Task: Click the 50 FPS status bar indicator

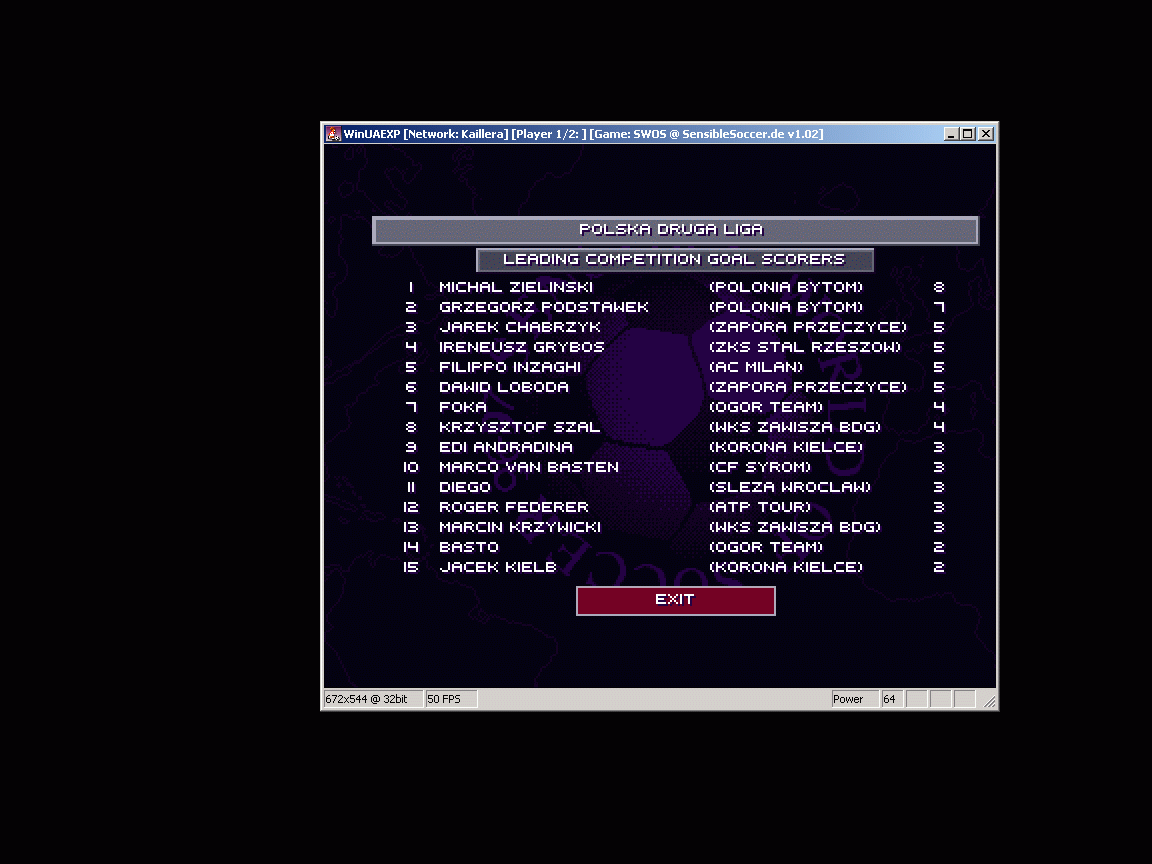Action: [451, 699]
